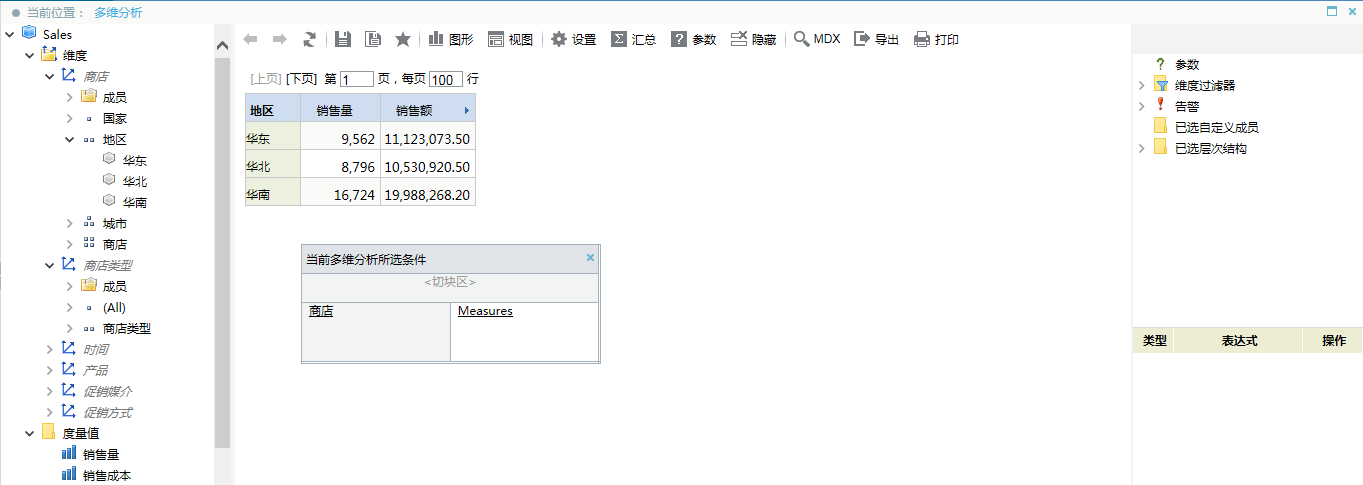
Task: Select the (All) level in the tree
Action: [x=114, y=307]
